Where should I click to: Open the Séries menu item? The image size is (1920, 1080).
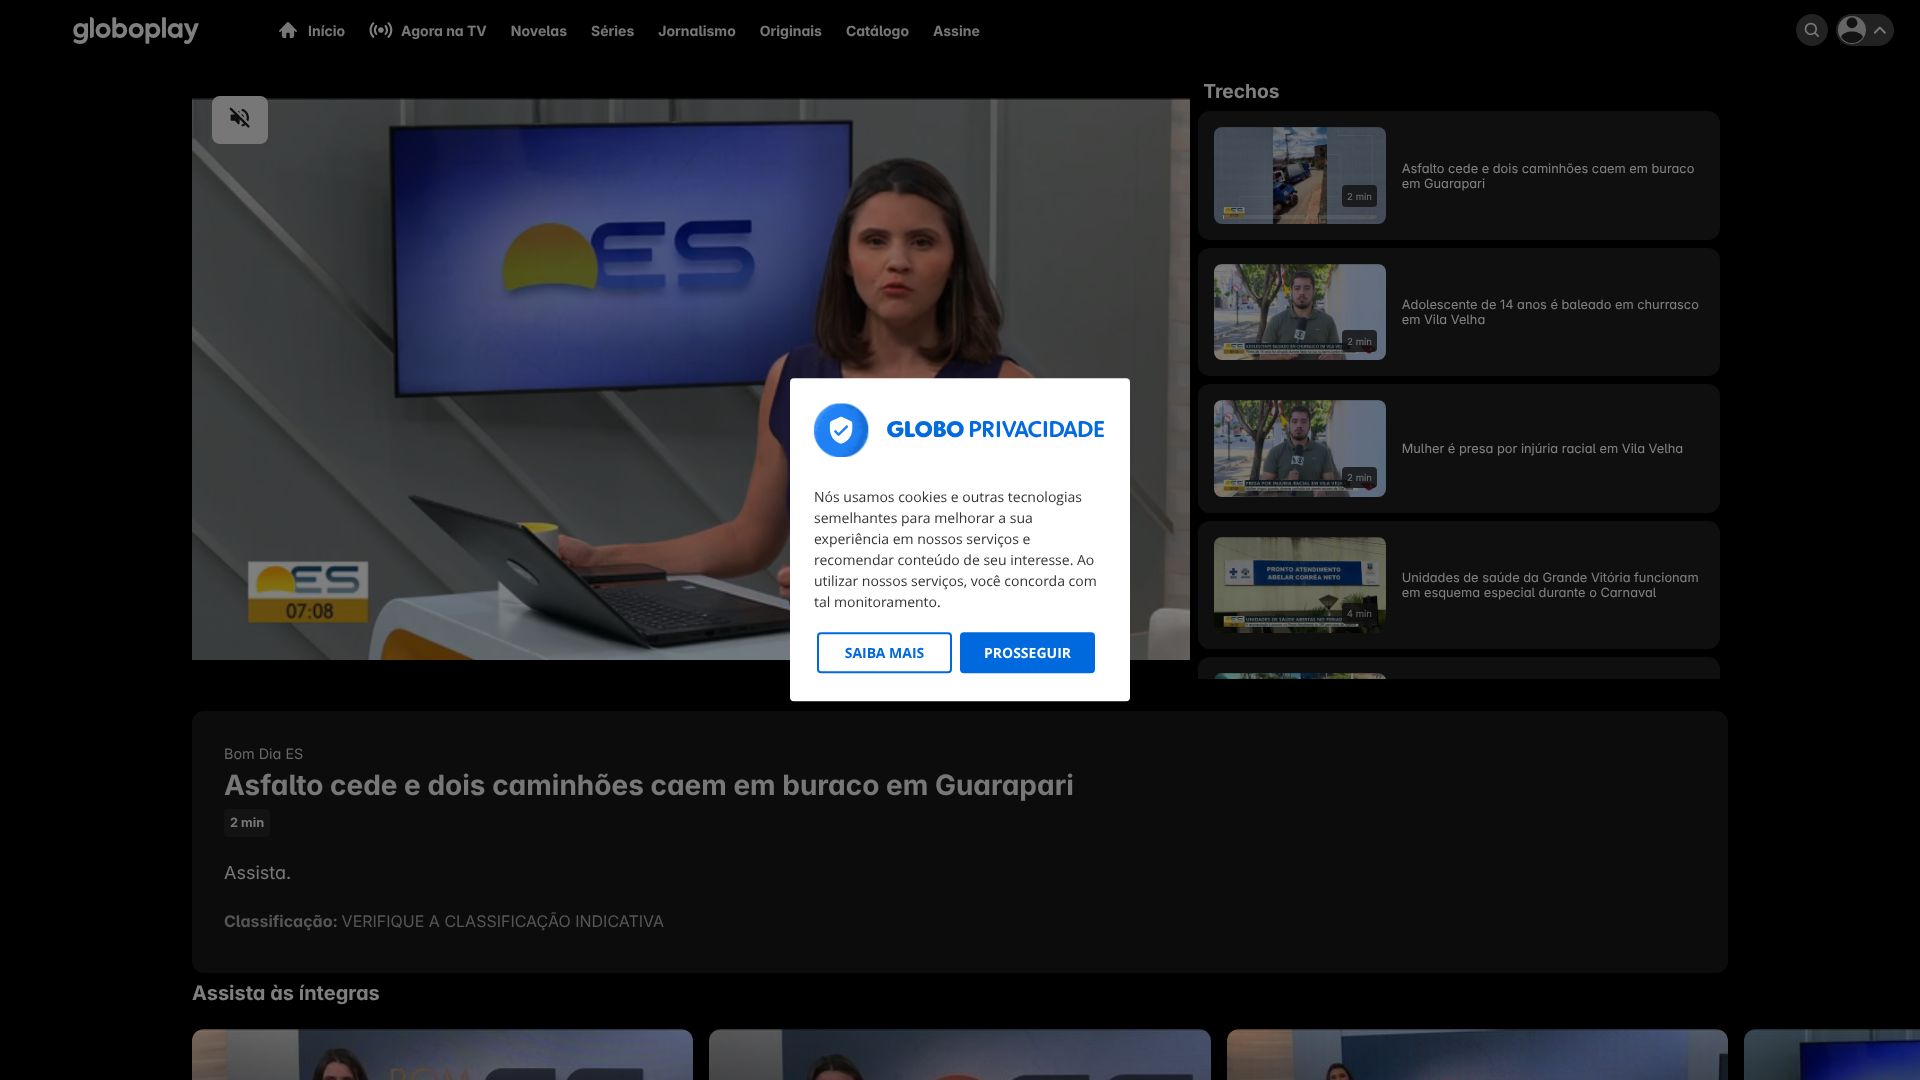612,31
